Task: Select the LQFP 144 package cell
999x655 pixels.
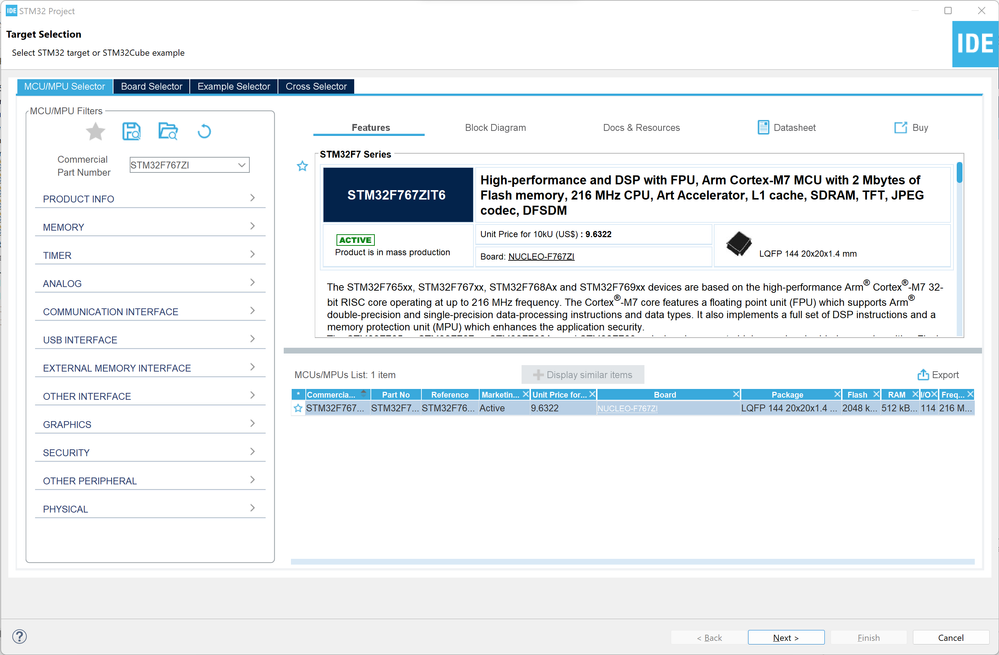Action: tap(790, 408)
